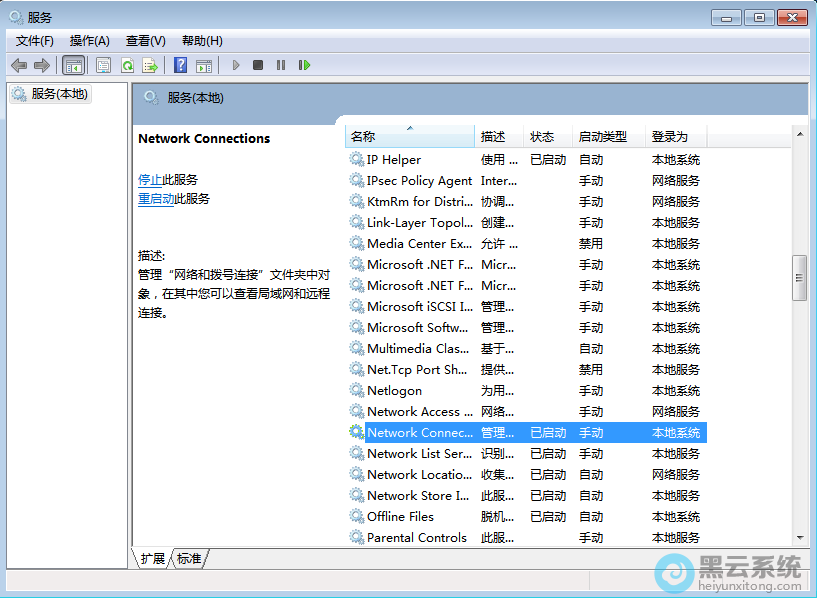817x598 pixels.
Task: Open the 文件(F) menu
Action: click(x=34, y=41)
